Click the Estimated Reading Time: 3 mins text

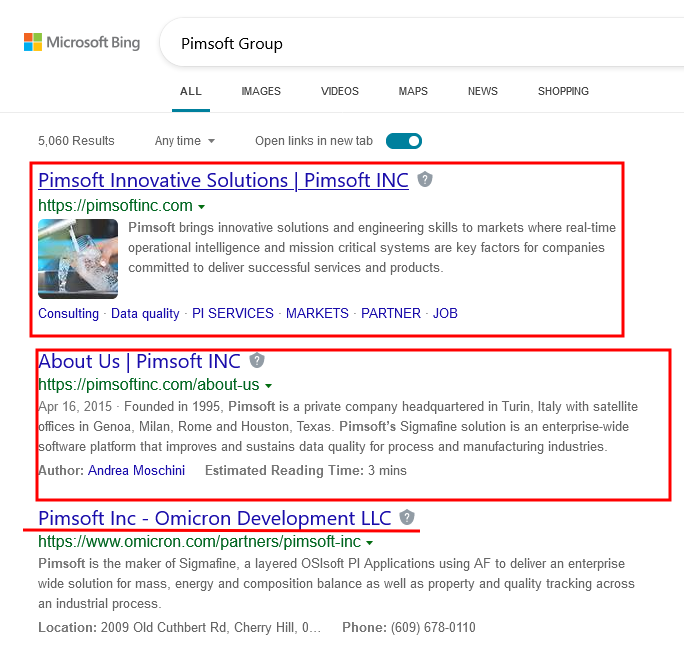(x=306, y=470)
